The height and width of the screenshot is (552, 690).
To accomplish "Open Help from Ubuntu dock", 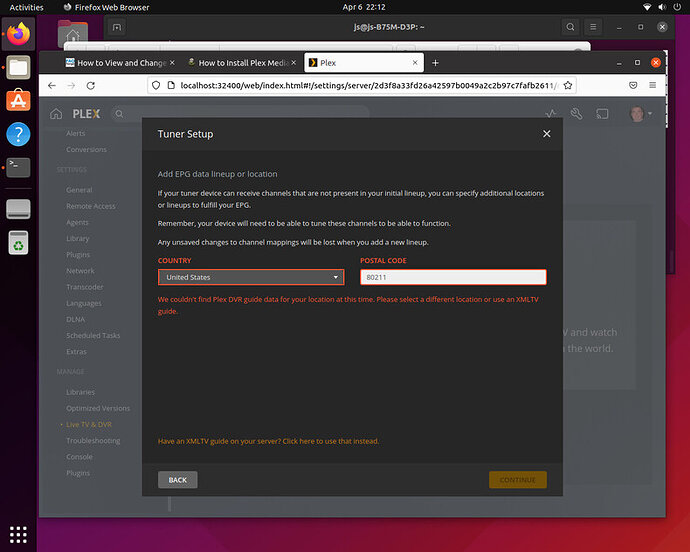I will pos(18,134).
